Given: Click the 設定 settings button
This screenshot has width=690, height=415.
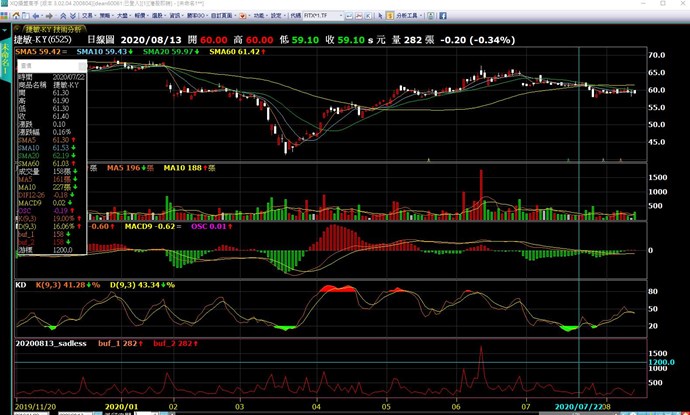Looking at the screenshot, I should click(x=274, y=16).
